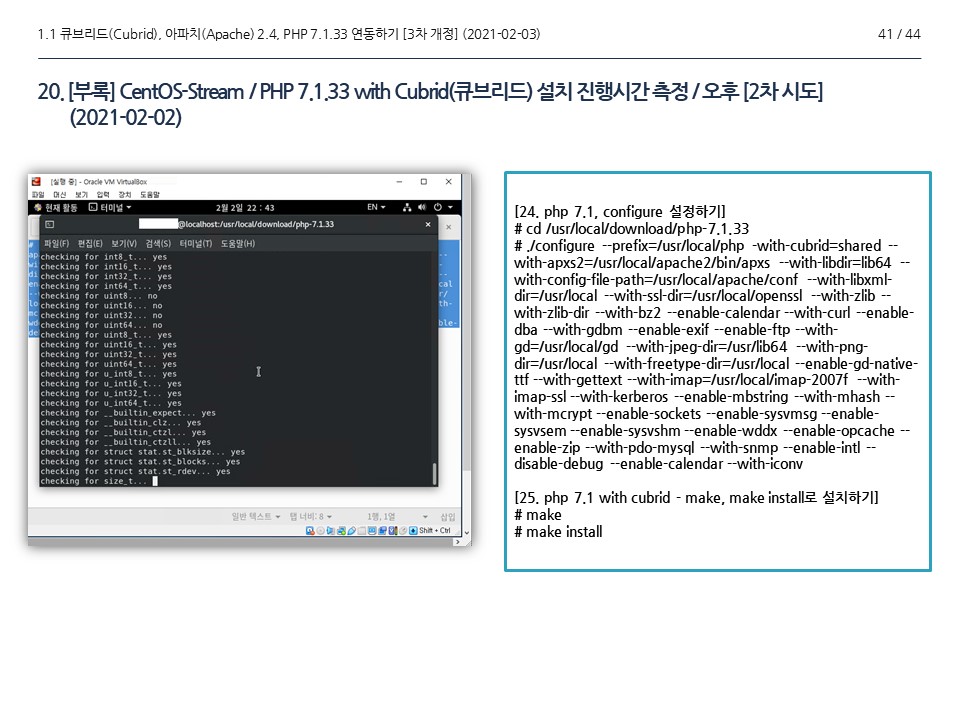Minimize the Oracle VM VirtualBox window

click(x=399, y=182)
